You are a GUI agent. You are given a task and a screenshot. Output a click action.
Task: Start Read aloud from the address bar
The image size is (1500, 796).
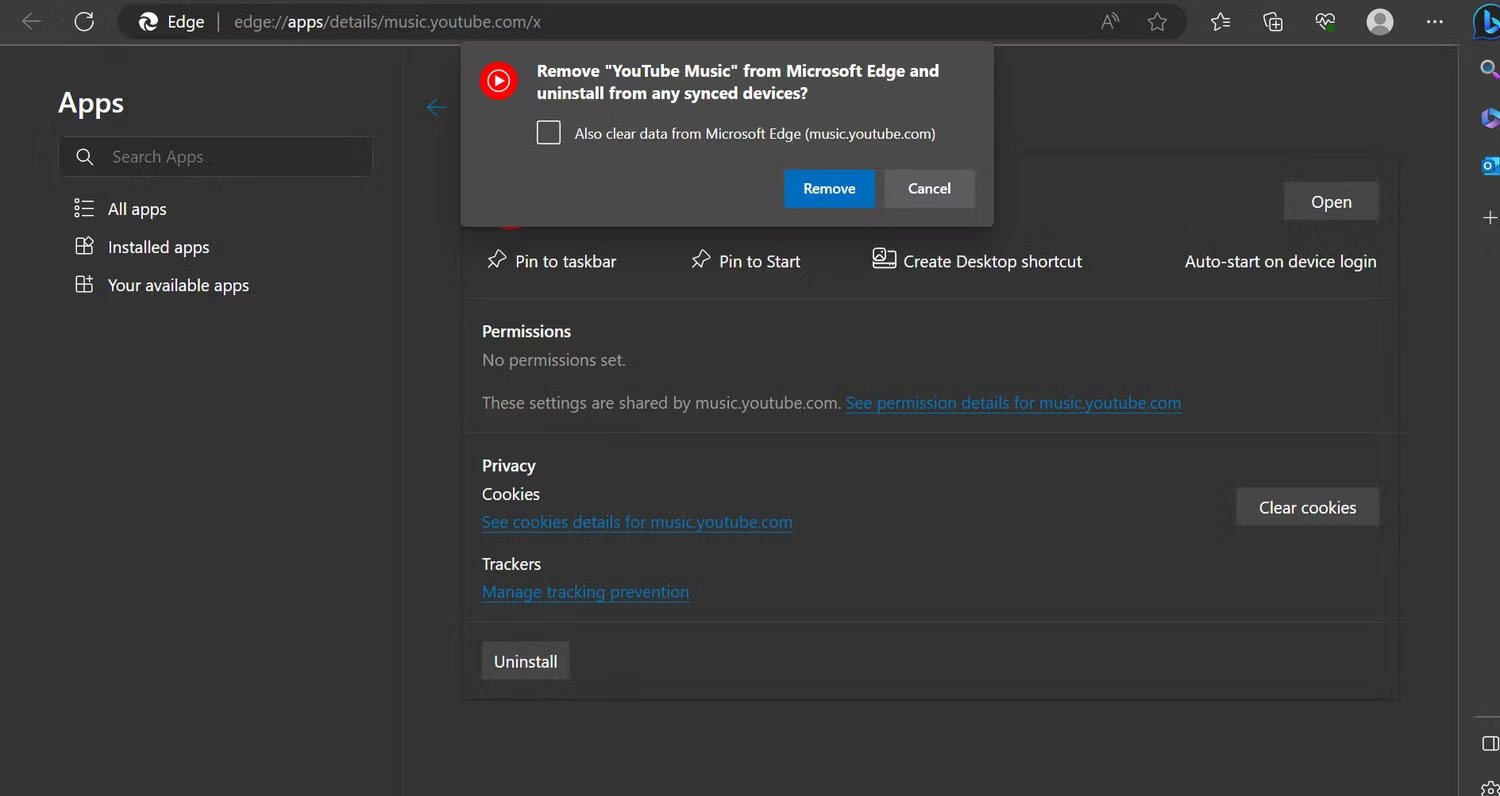coord(1109,21)
